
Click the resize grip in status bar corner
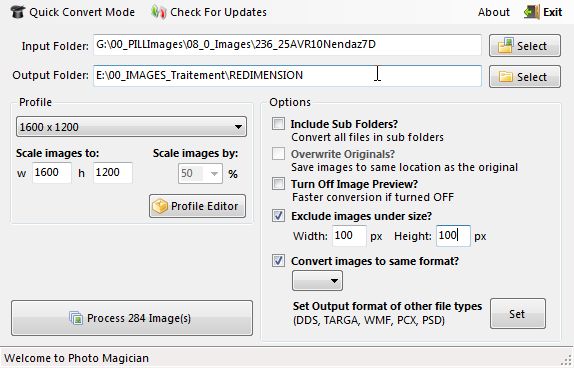568,361
